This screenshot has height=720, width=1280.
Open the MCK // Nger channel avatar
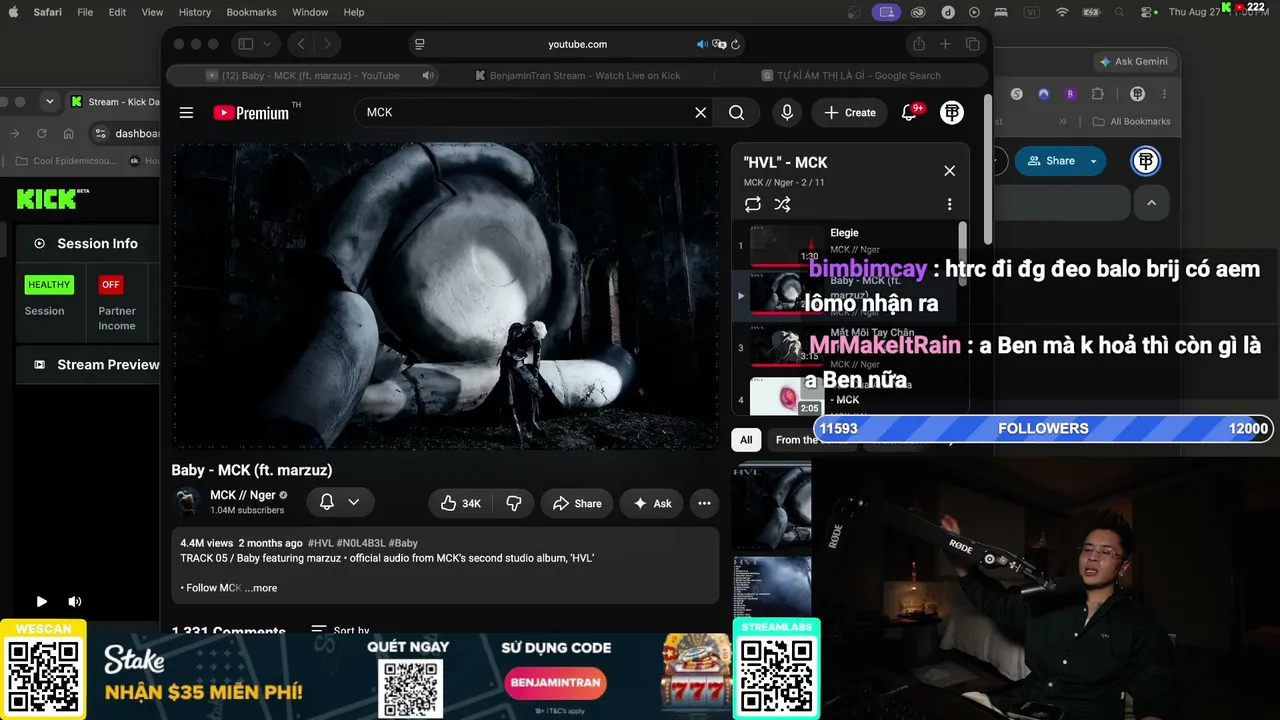coord(187,502)
